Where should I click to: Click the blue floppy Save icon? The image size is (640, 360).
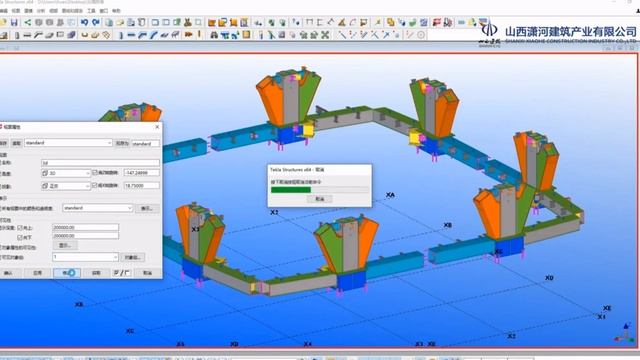coord(14,22)
